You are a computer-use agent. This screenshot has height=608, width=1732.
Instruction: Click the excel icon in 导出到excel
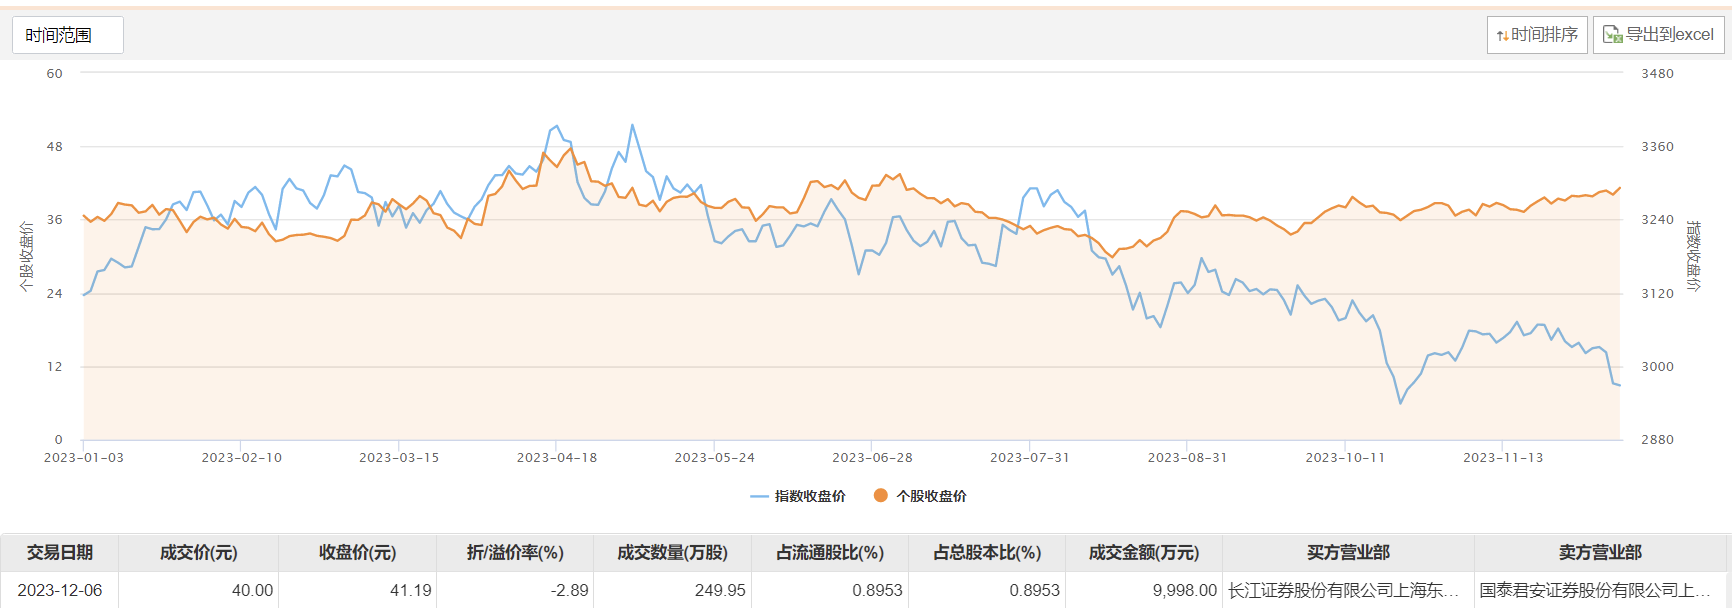point(1612,35)
